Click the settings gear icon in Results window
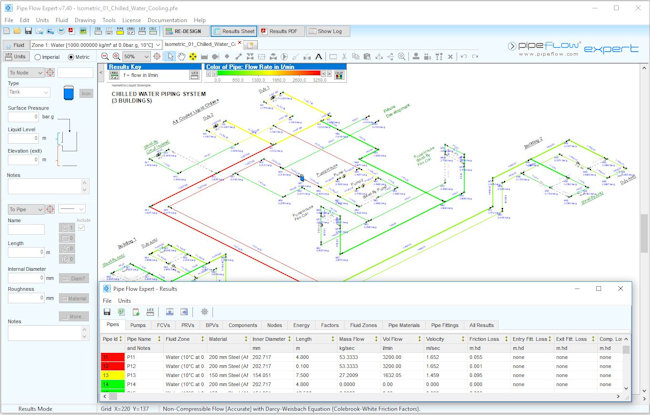The width and height of the screenshot is (650, 415). pyautogui.click(x=204, y=312)
